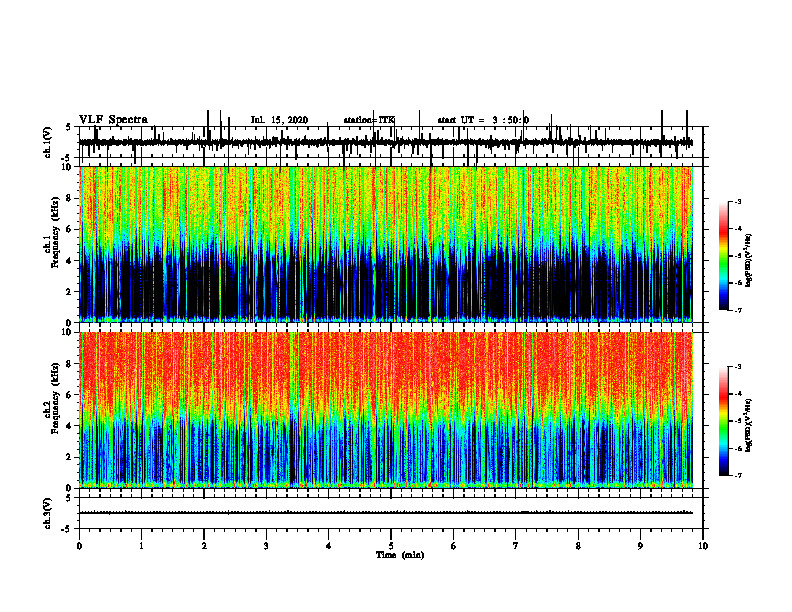Click the "1" minute tick on time axis
The image size is (792, 612).
tap(141, 546)
